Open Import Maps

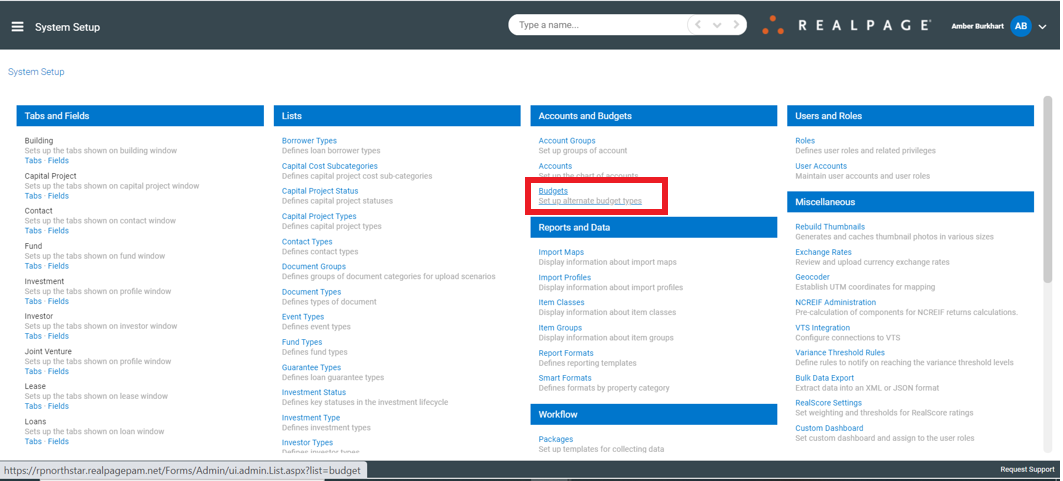(561, 252)
